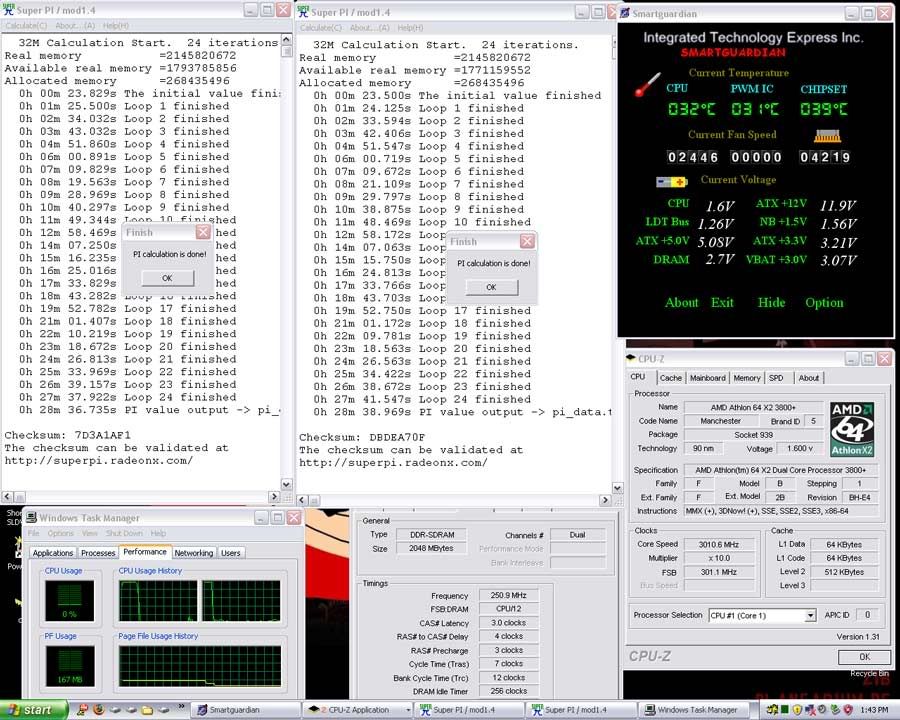This screenshot has width=900, height=720.
Task: Click the green square CPU meter tray icon
Action: point(785,710)
